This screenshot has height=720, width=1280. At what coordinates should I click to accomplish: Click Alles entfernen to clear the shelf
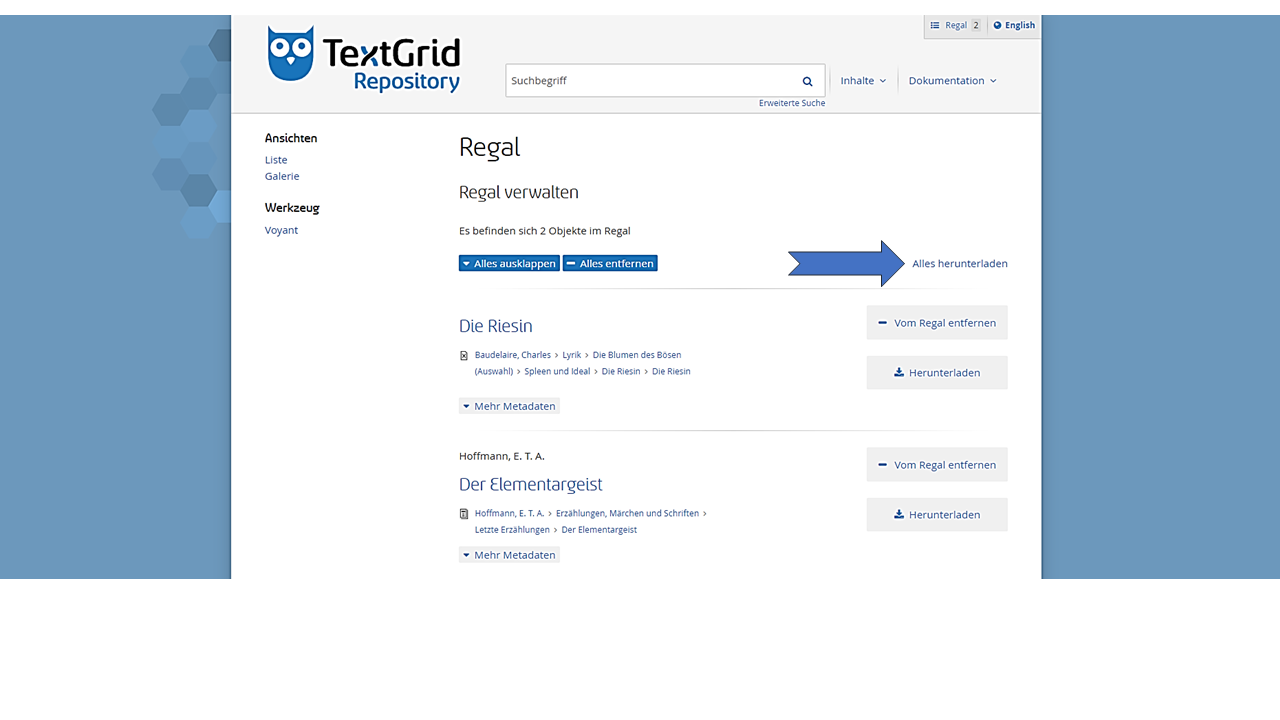click(x=610, y=264)
